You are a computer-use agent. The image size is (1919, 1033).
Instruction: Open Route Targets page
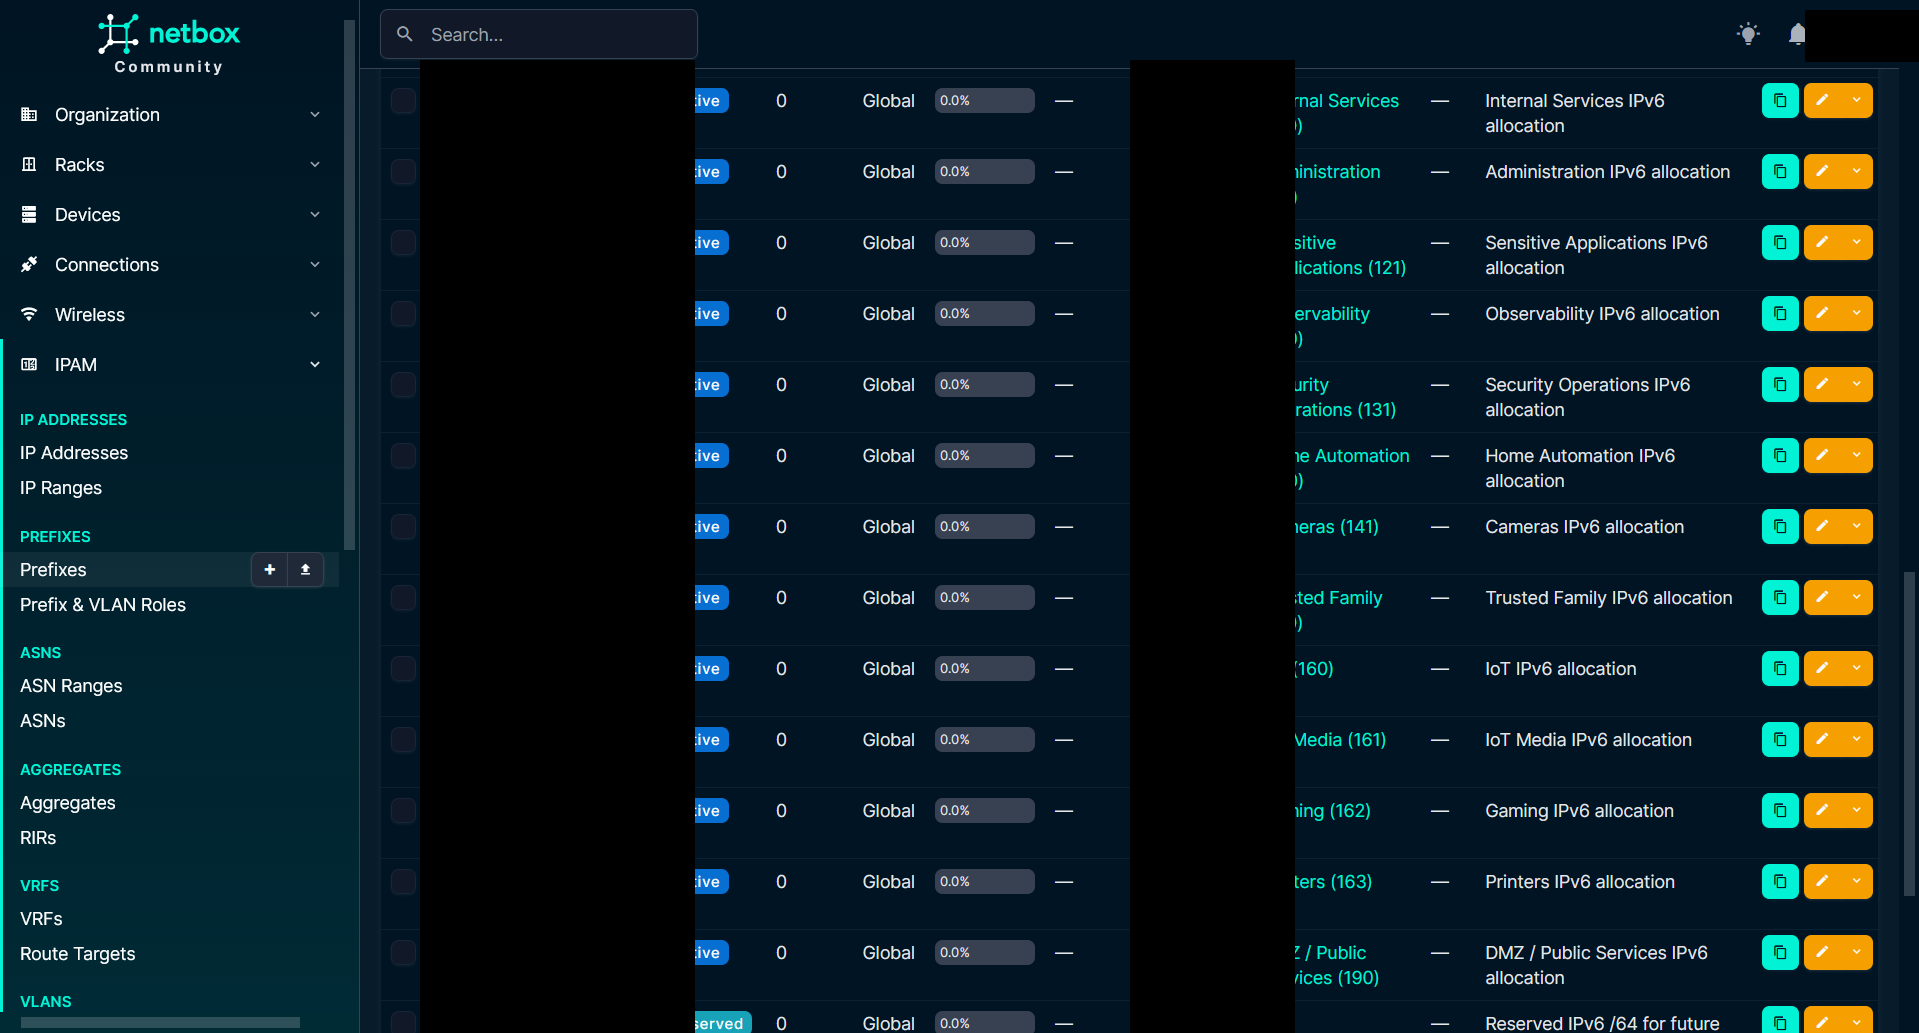pos(77,954)
